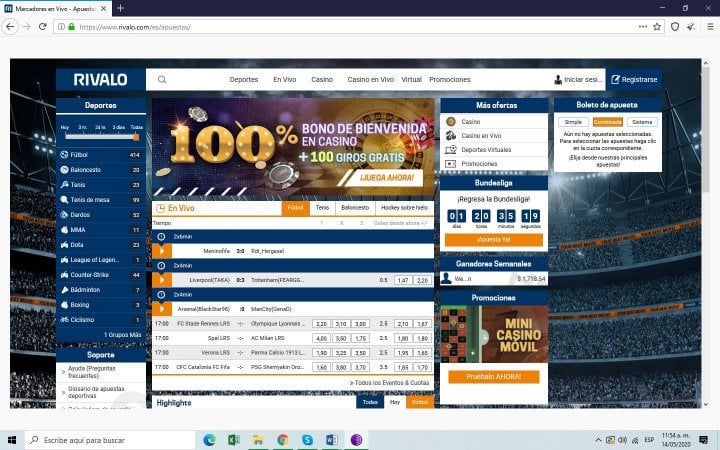Viewport: 720px width, 450px height.
Task: Open Promociones in header menu
Action: pyautogui.click(x=450, y=79)
